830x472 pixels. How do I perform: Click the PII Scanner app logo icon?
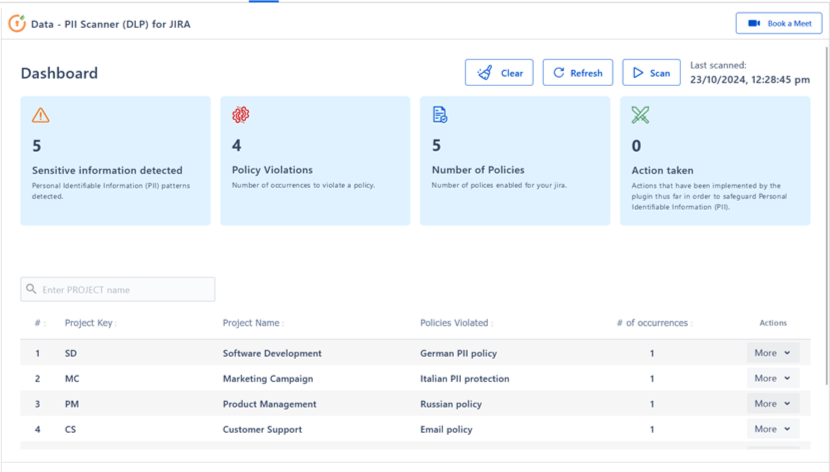coord(17,23)
